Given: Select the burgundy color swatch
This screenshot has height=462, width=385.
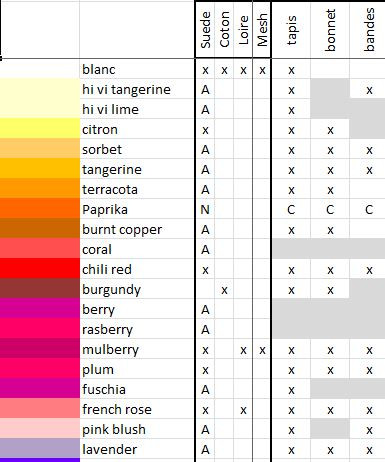Looking at the screenshot, I should tap(40, 289).
